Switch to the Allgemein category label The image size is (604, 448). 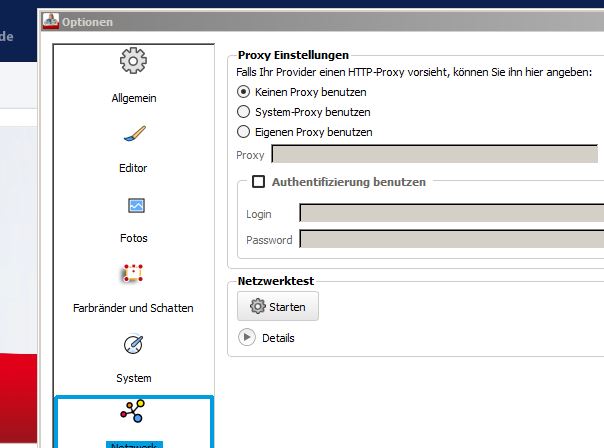coord(134,98)
